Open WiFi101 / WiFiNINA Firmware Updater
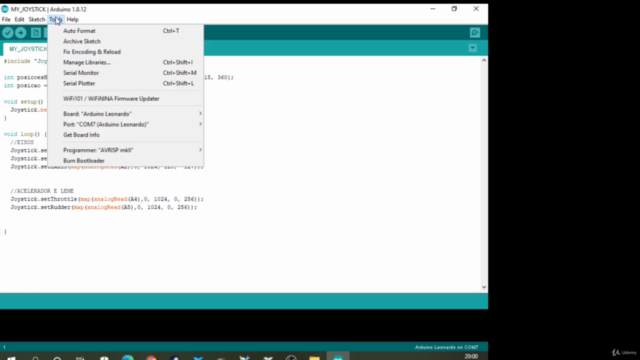 click(126, 99)
